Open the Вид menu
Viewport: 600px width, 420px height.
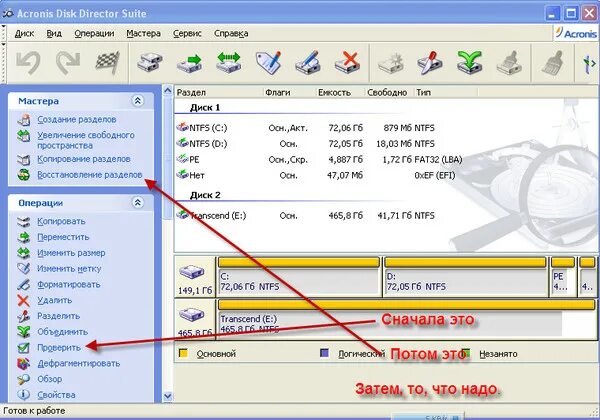tap(54, 34)
